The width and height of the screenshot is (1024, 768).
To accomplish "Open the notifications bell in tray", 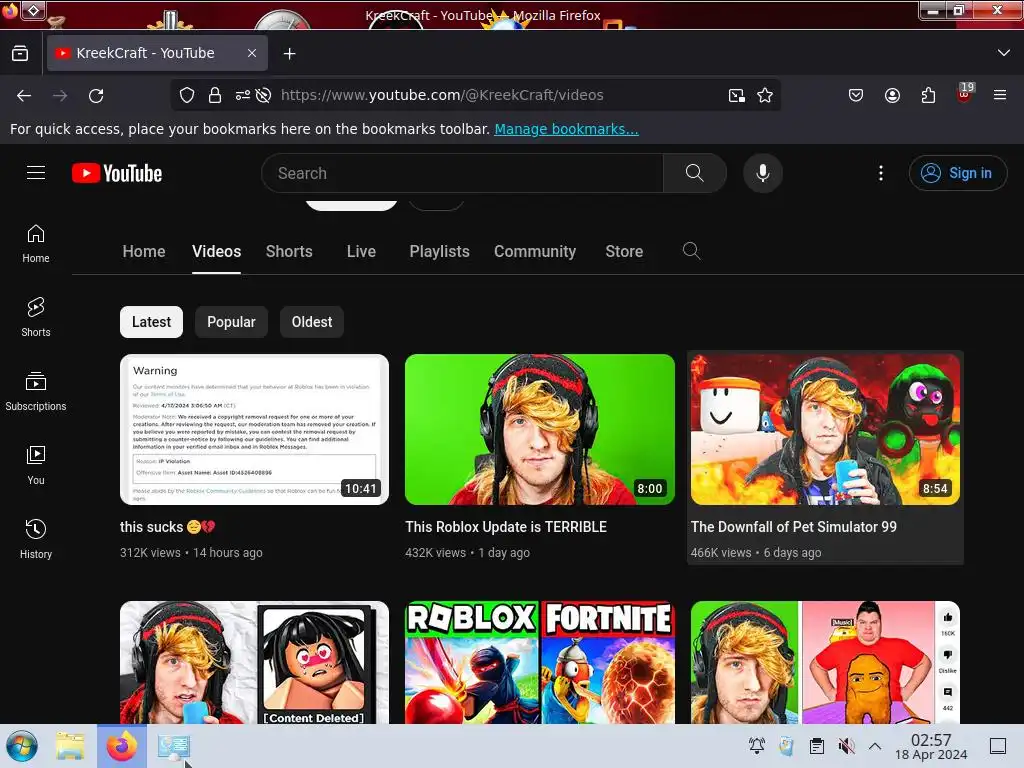I will coord(757,746).
